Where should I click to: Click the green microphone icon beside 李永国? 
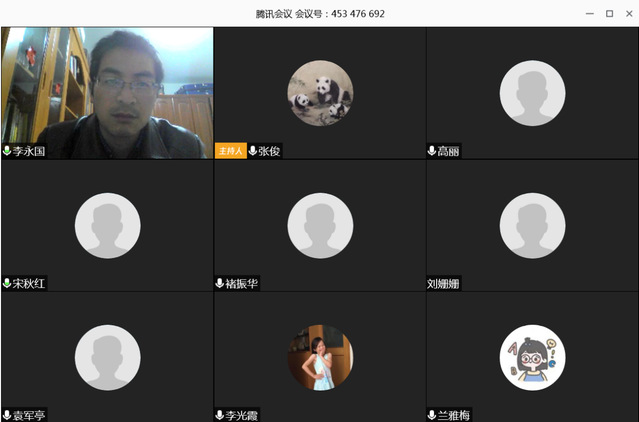tap(7, 151)
